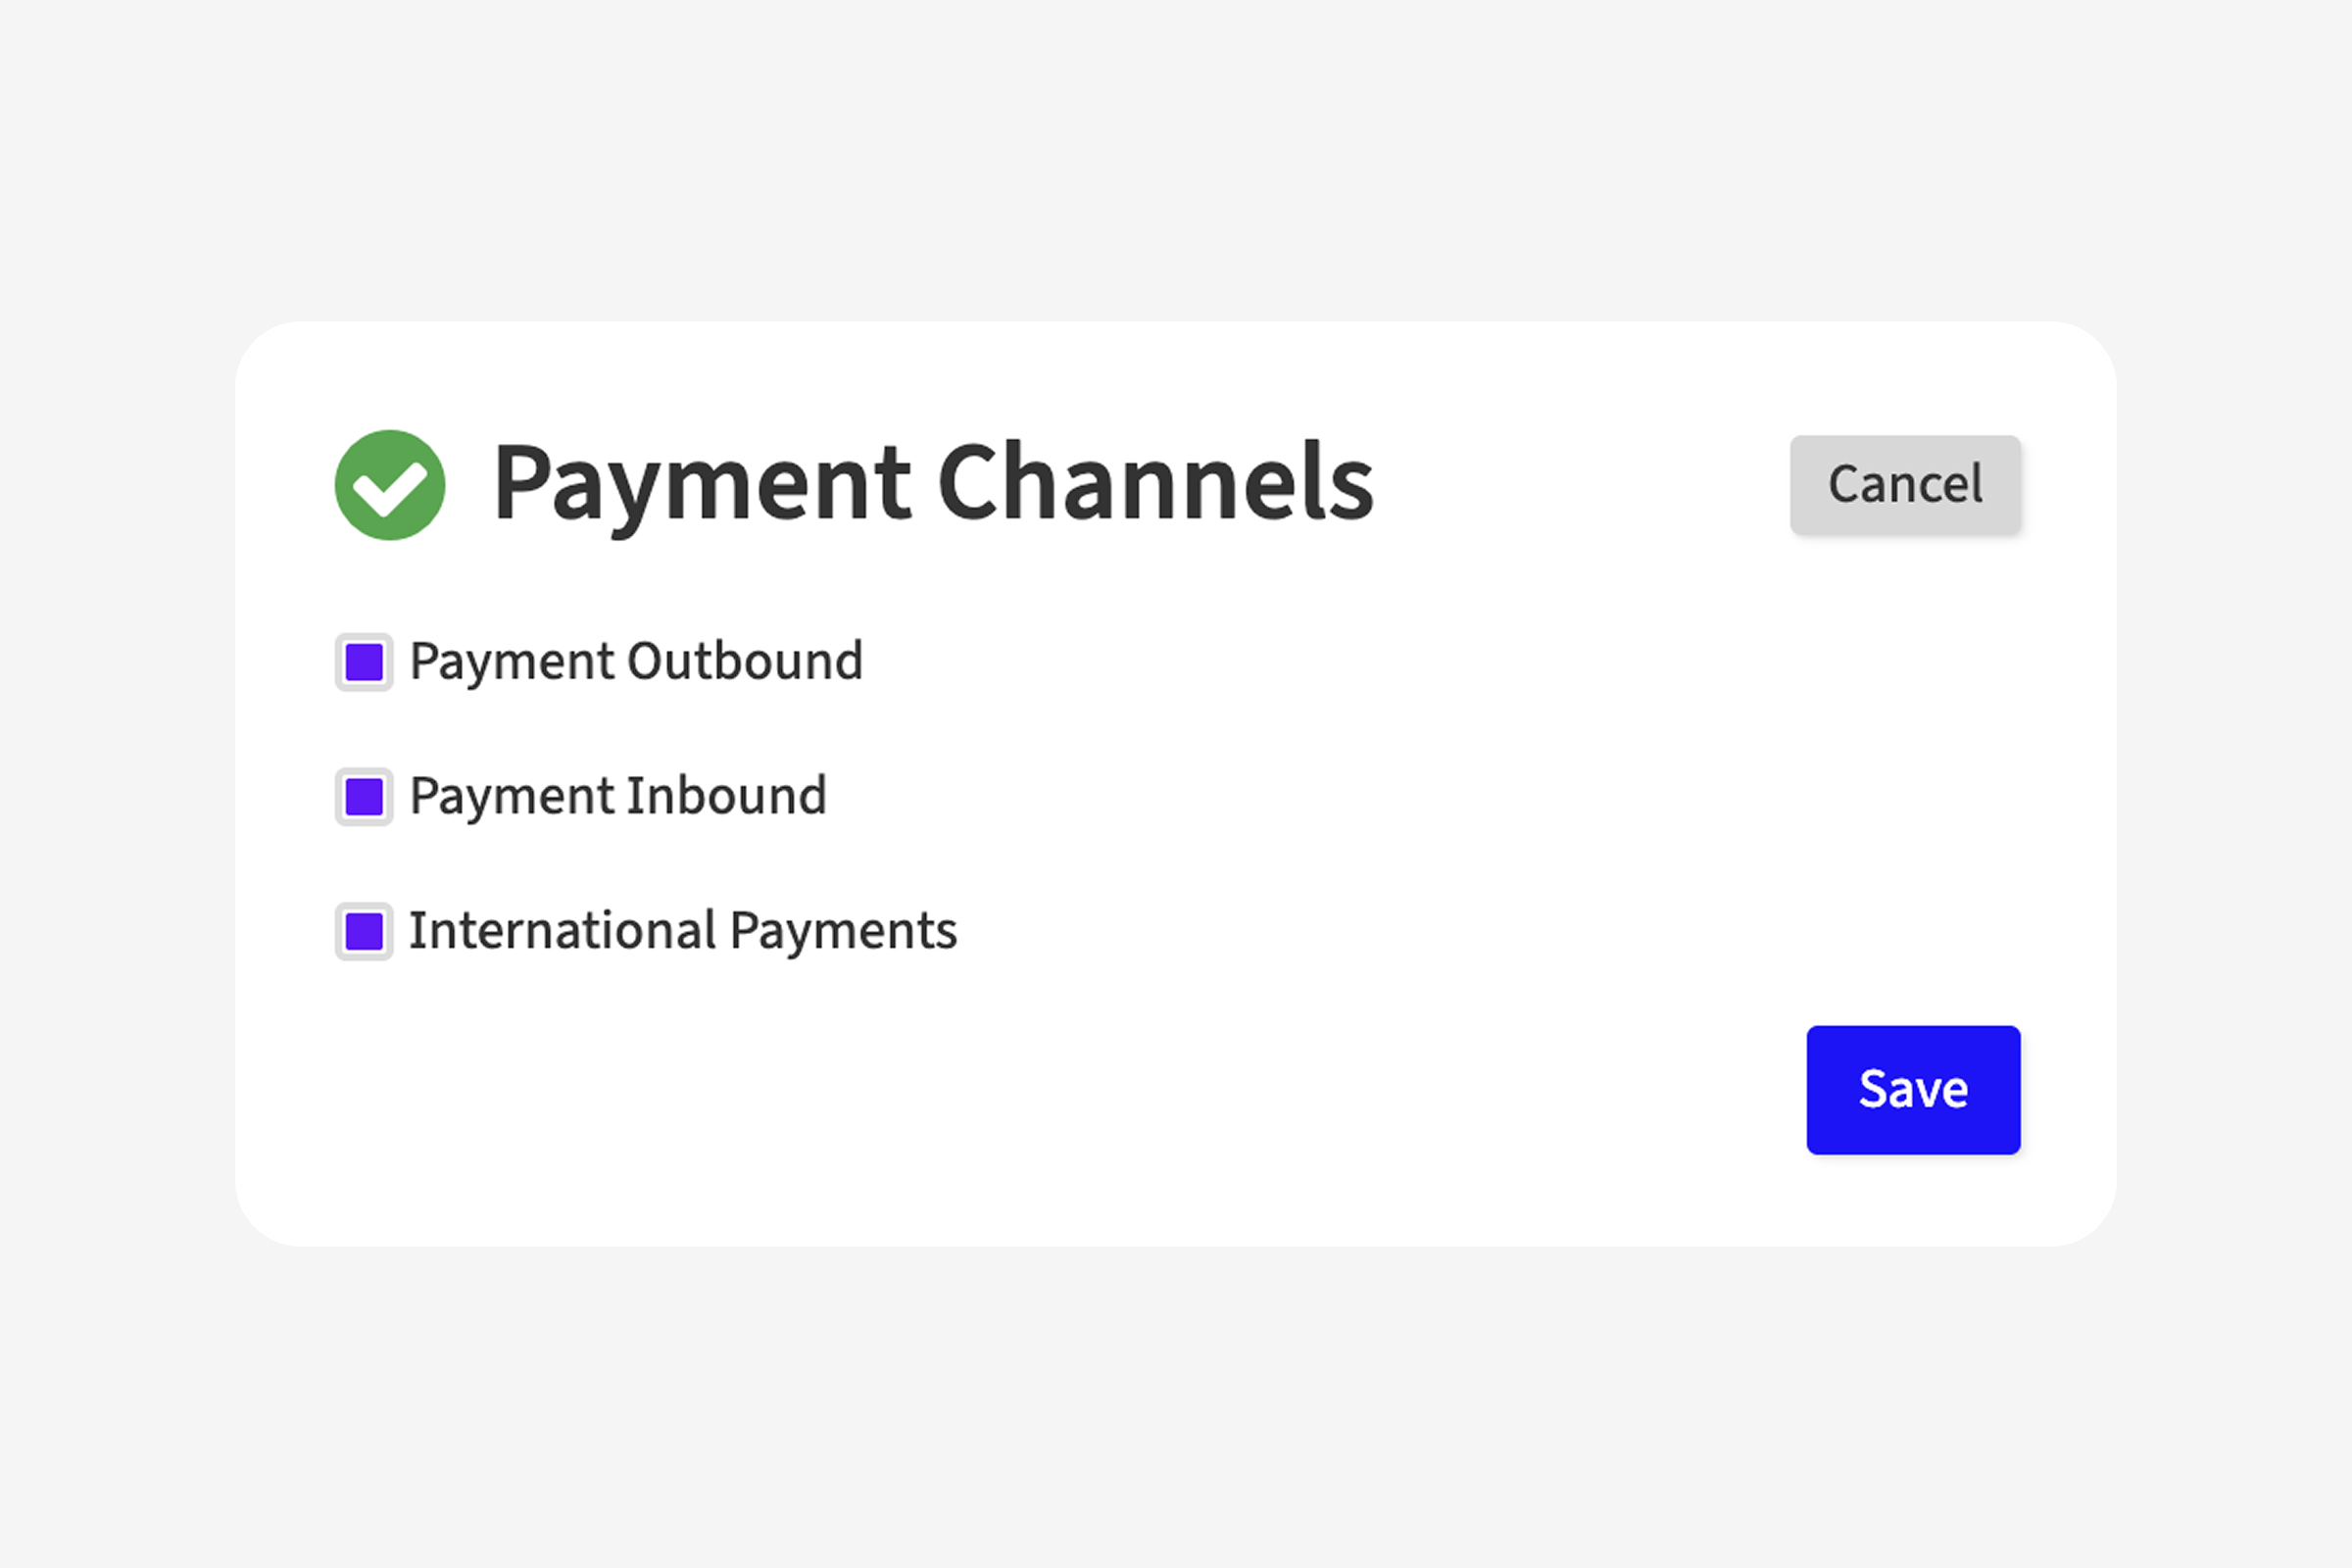Save the payment channel selections
The width and height of the screenshot is (2352, 1568).
coord(1912,1089)
